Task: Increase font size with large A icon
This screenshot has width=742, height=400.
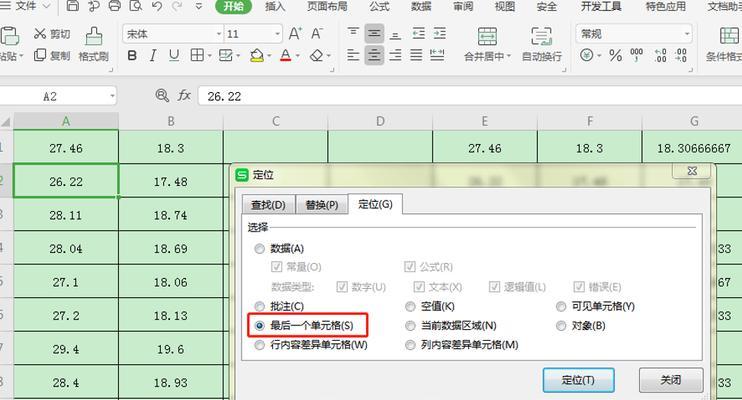Action: coord(295,34)
